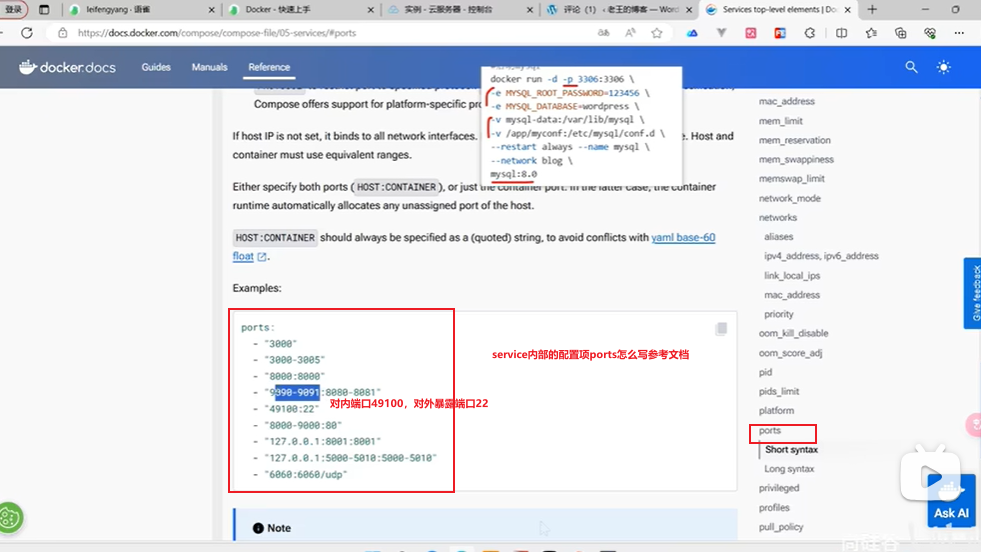
Task: Go to memswap_limit in contents
Action: click(x=791, y=178)
